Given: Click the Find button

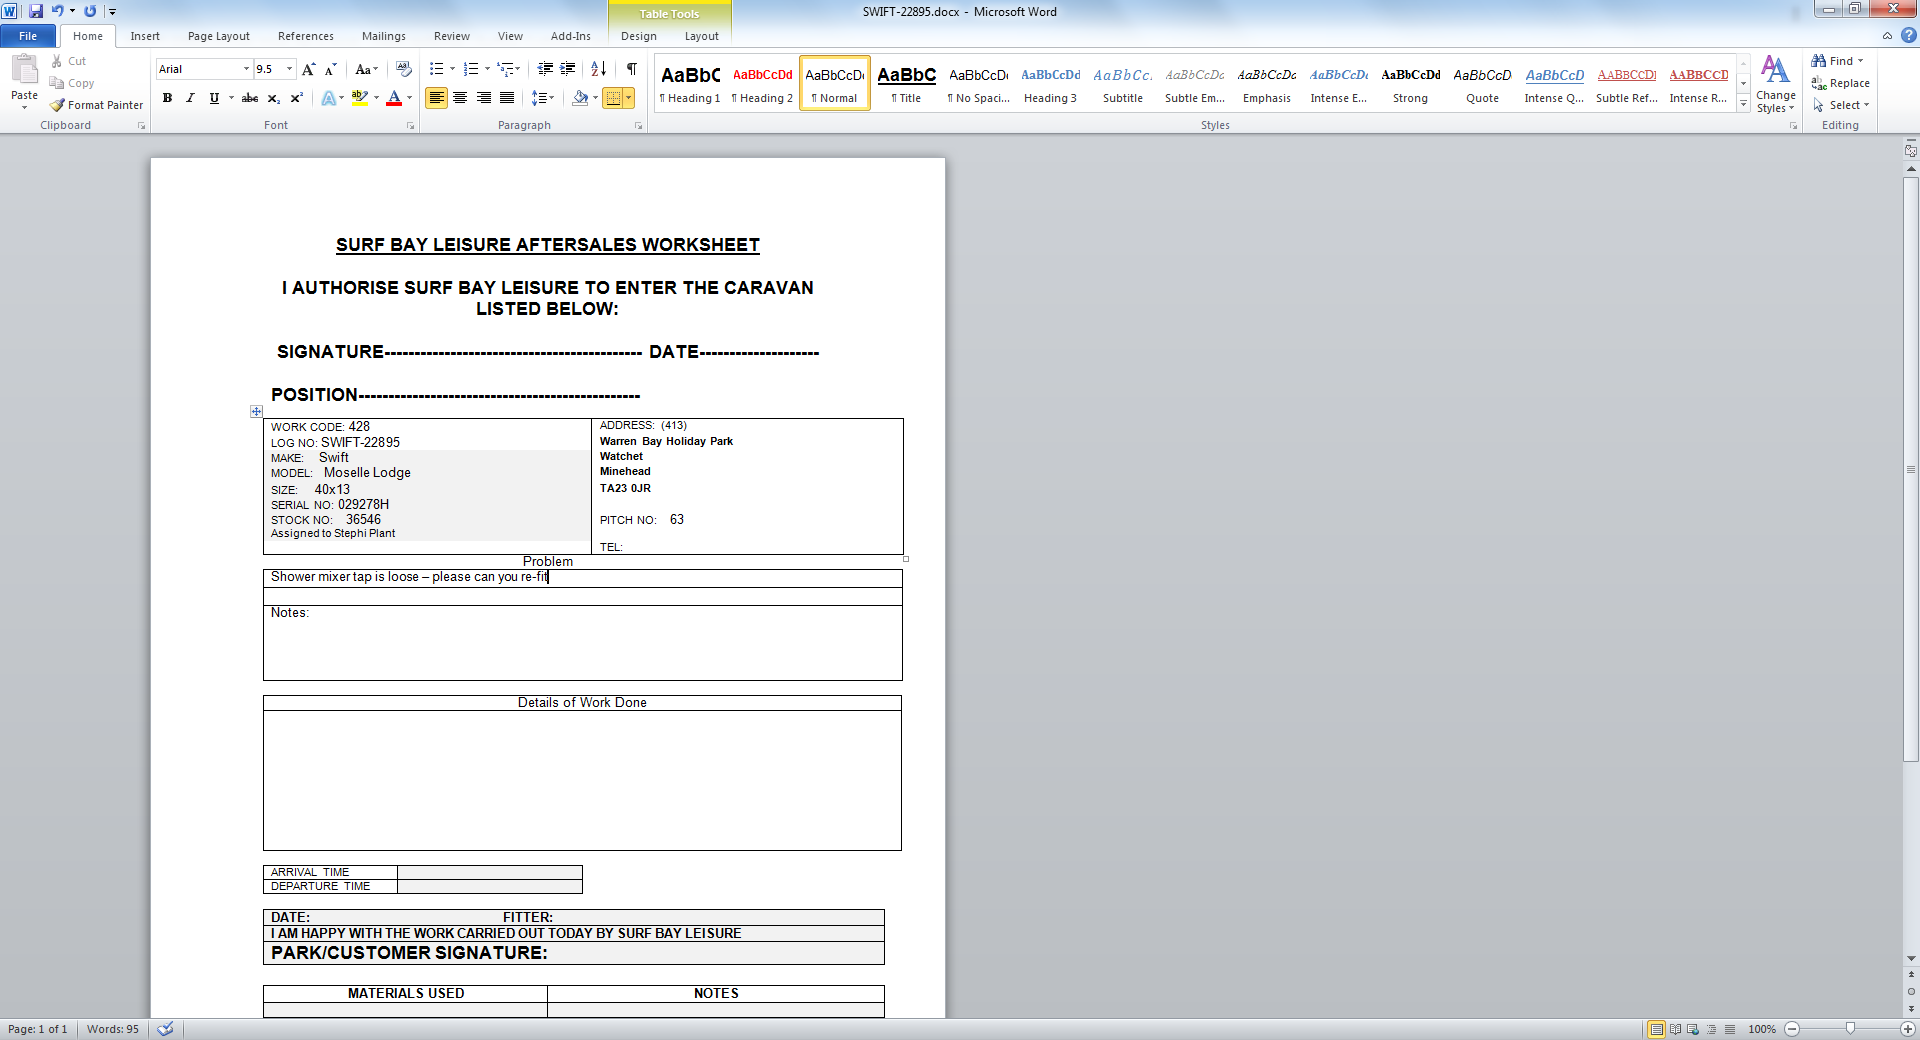Looking at the screenshot, I should pyautogui.click(x=1837, y=61).
